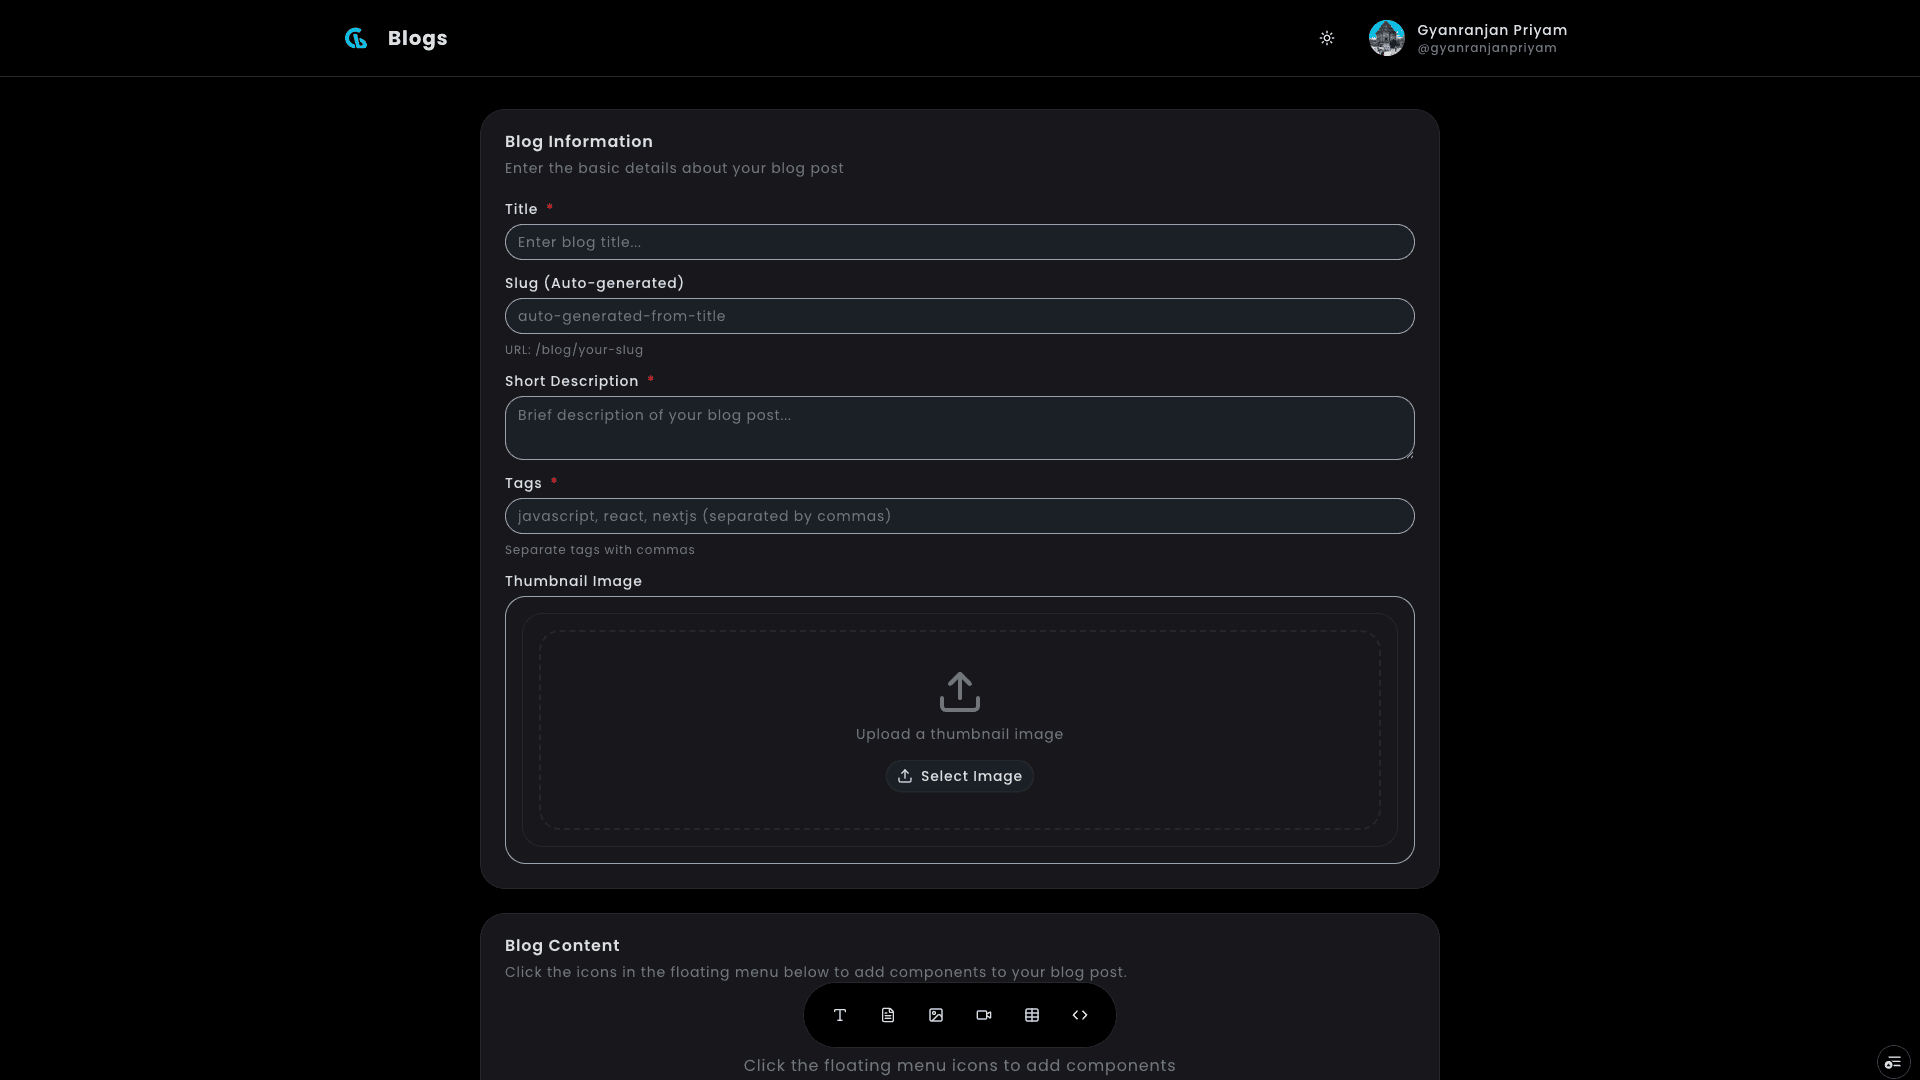Insert a video component using the camera icon

tap(983, 1015)
